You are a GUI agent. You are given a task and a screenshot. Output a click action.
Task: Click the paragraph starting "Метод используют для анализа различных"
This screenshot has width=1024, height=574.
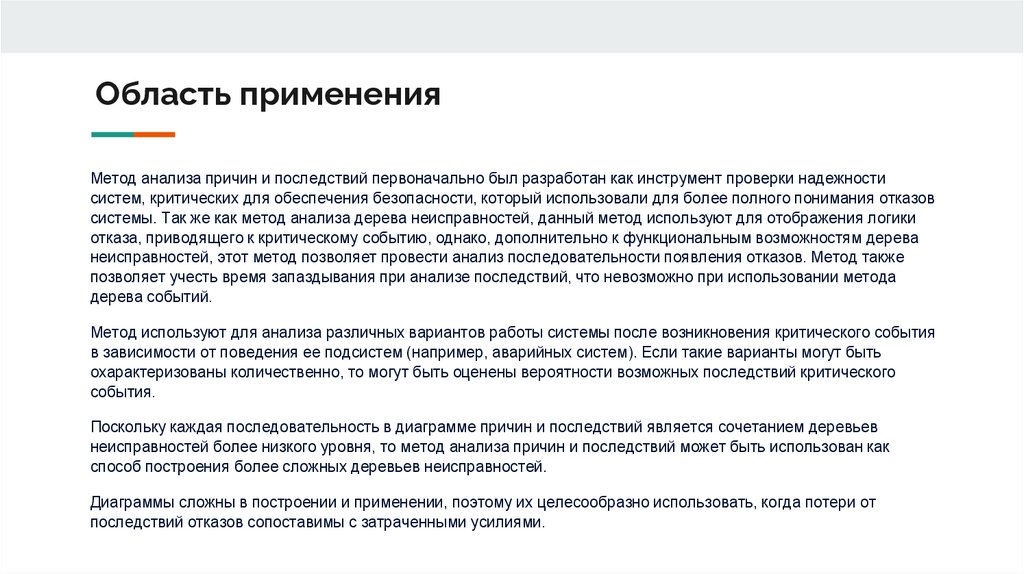pyautogui.click(x=513, y=362)
